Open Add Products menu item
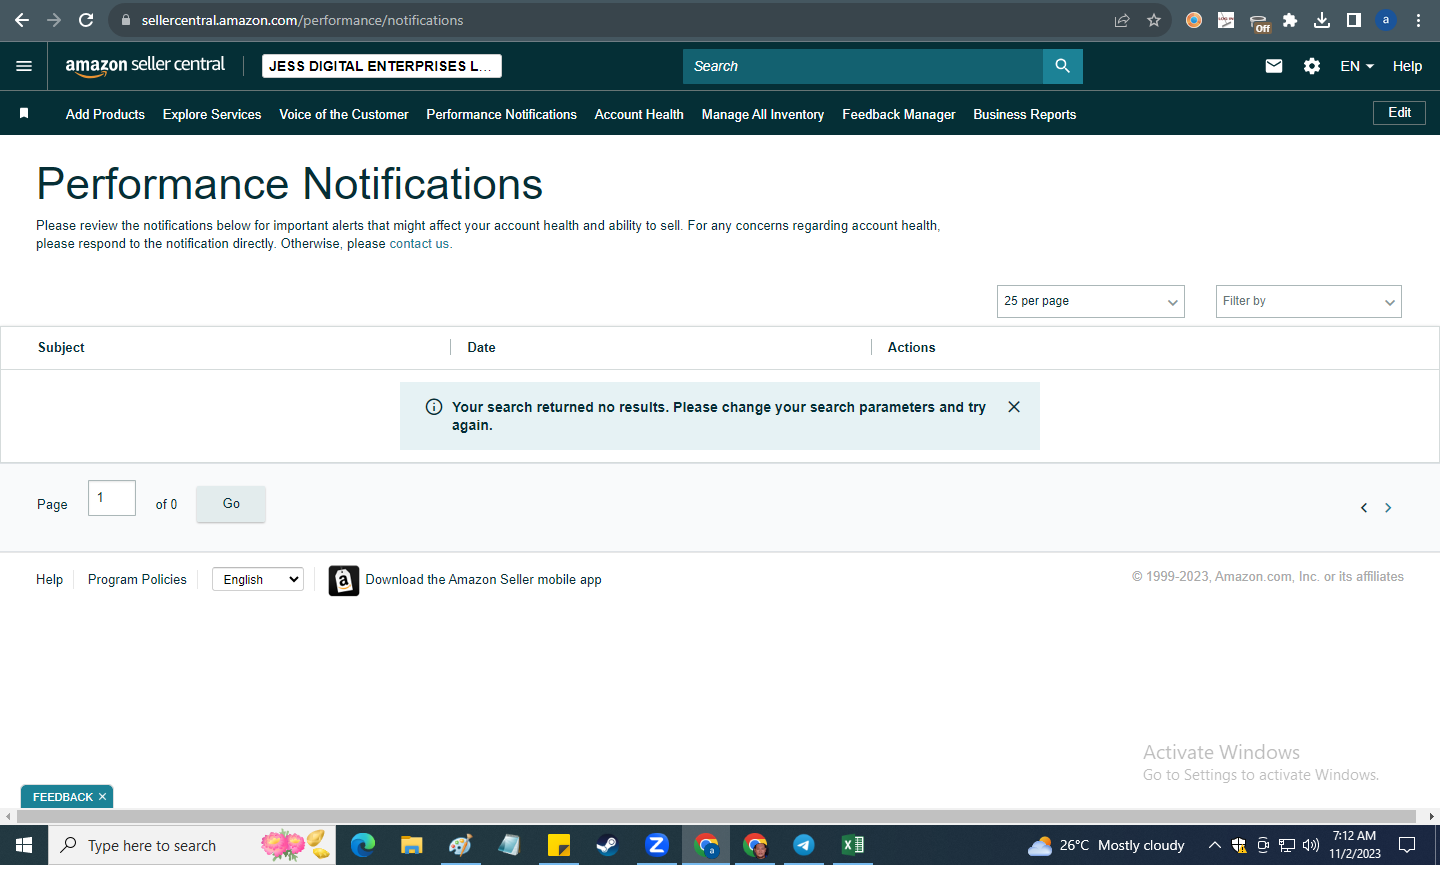Screen dimensions: 1440x872 point(105,114)
